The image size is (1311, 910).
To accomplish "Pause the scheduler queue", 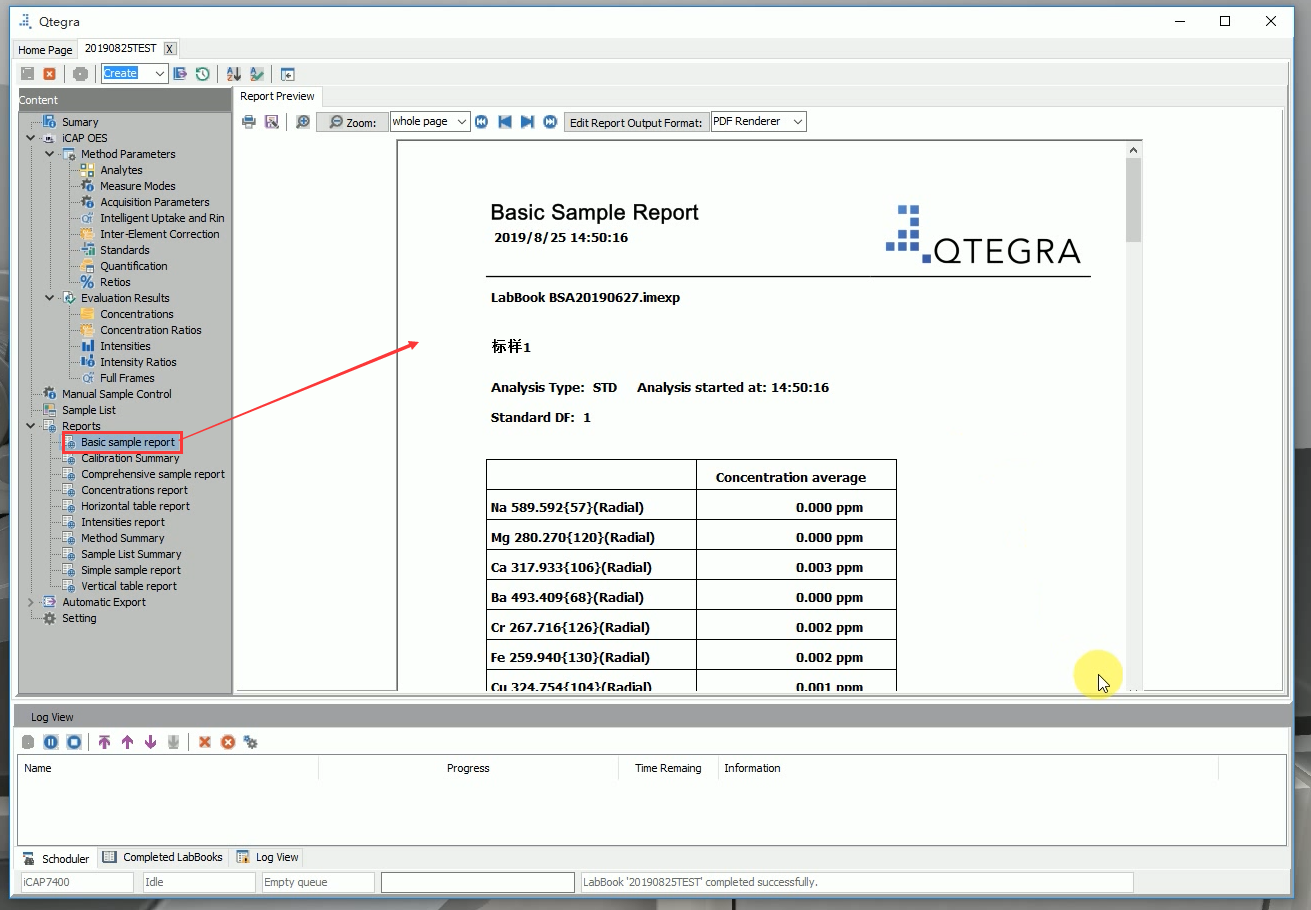I will point(50,742).
